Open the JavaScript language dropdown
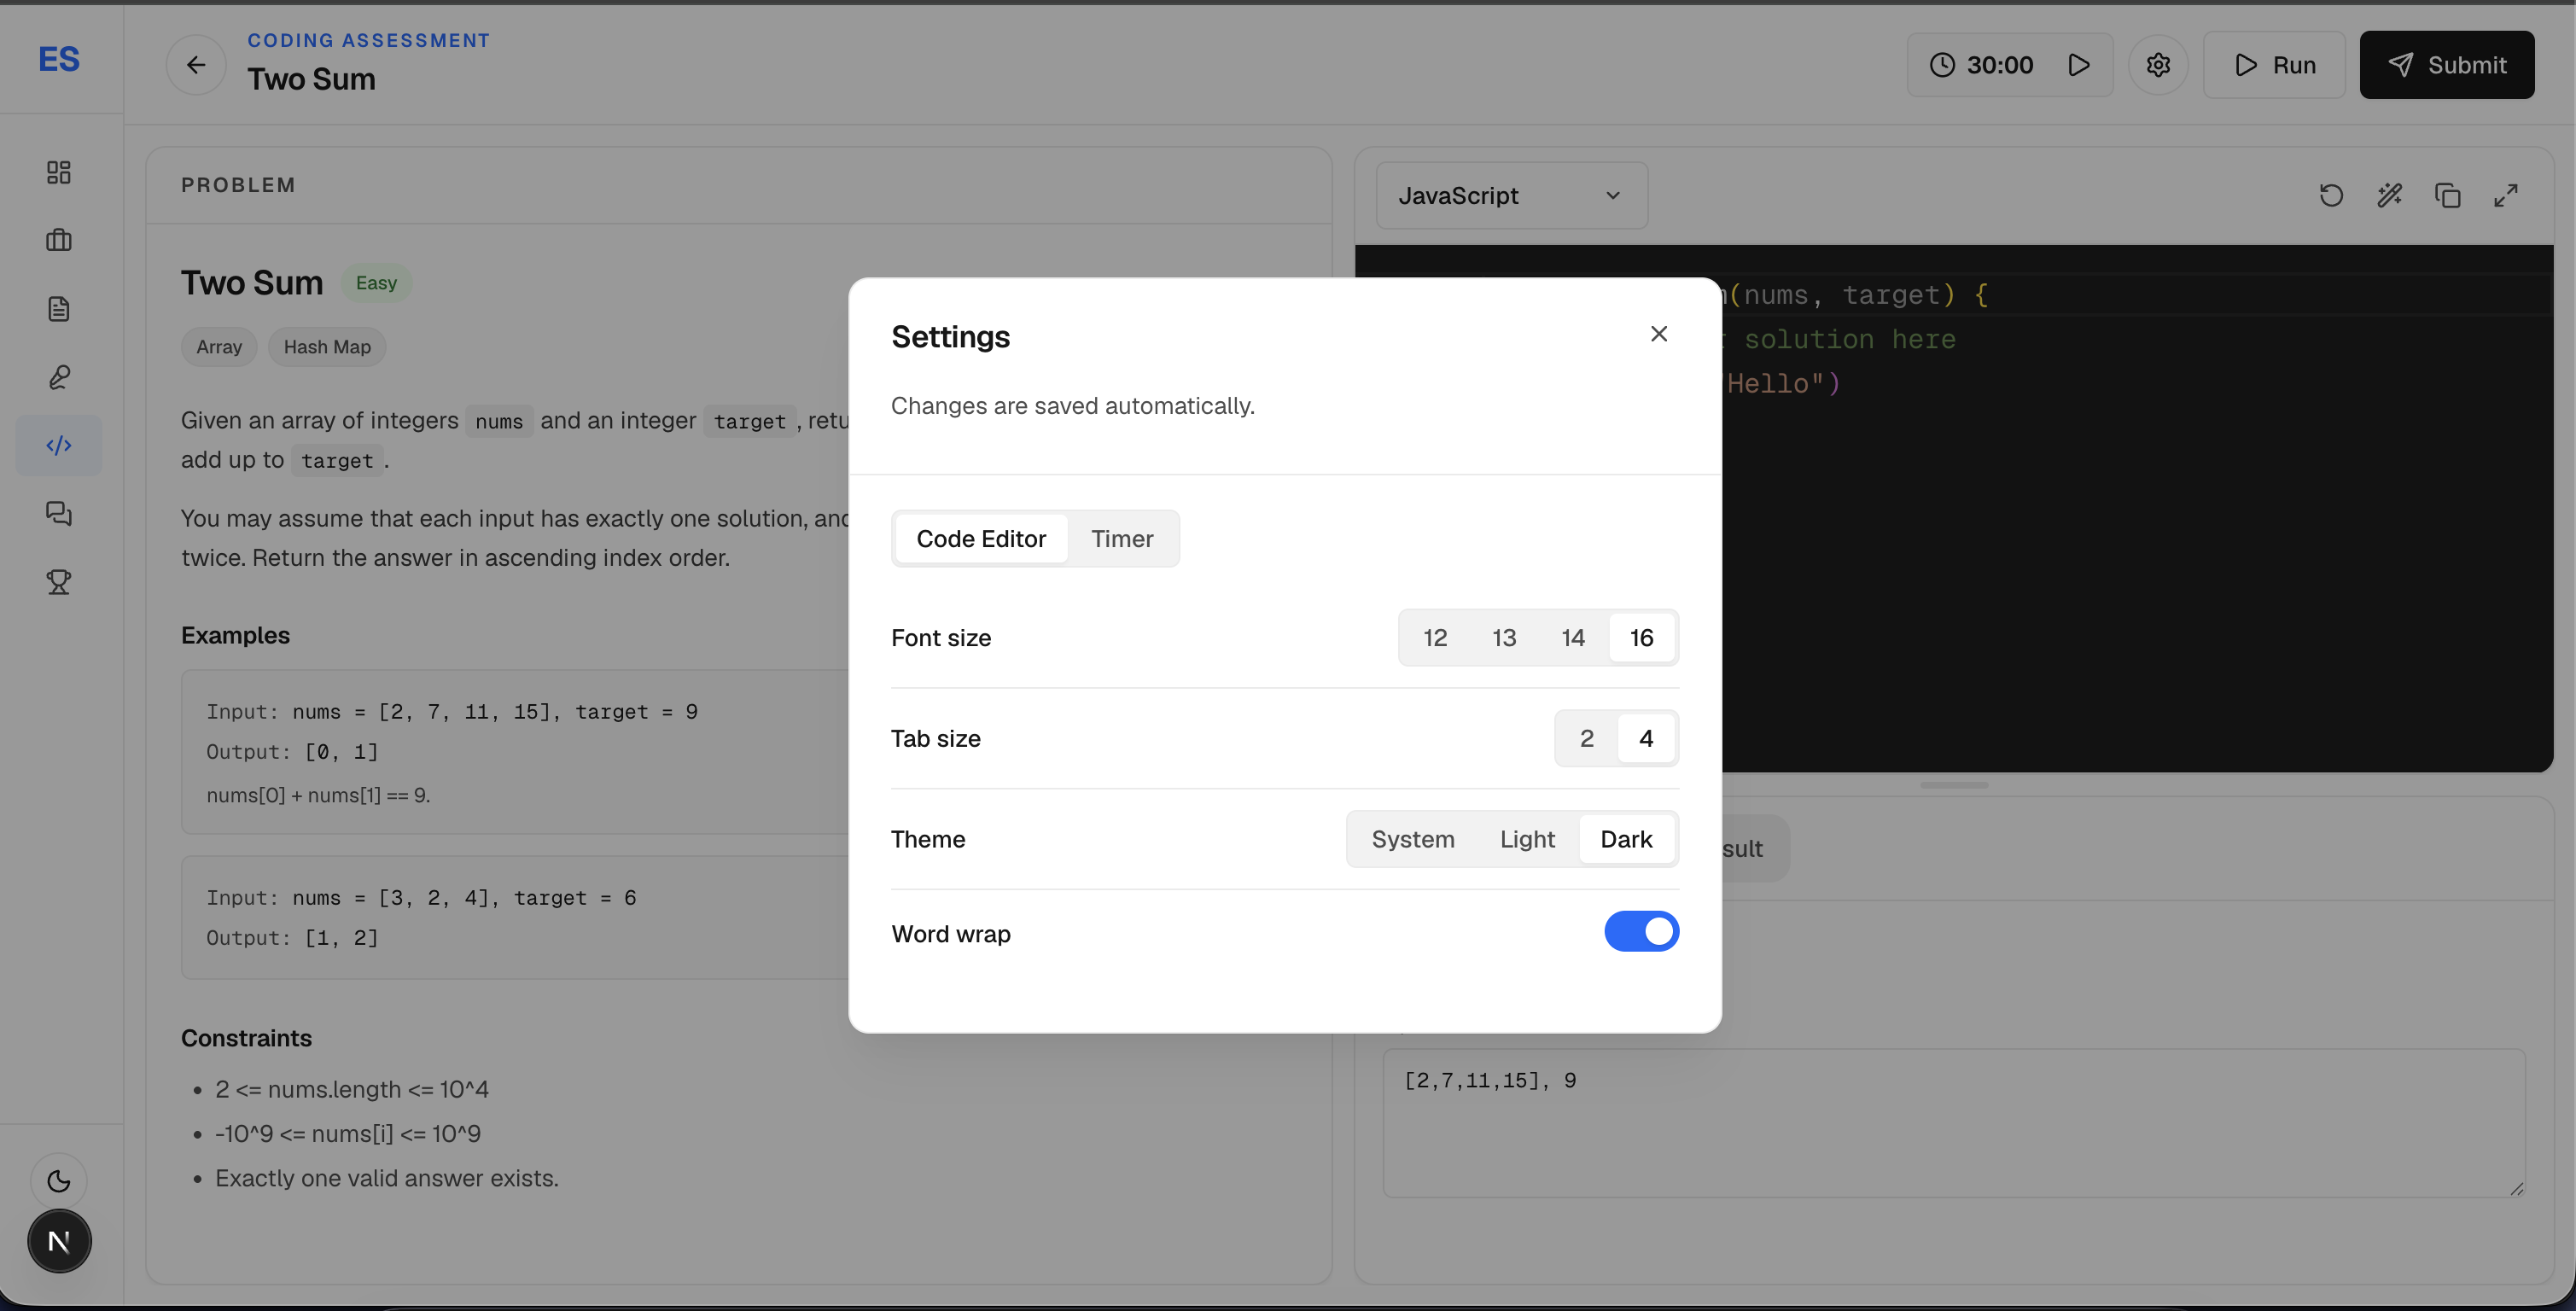 point(1511,196)
